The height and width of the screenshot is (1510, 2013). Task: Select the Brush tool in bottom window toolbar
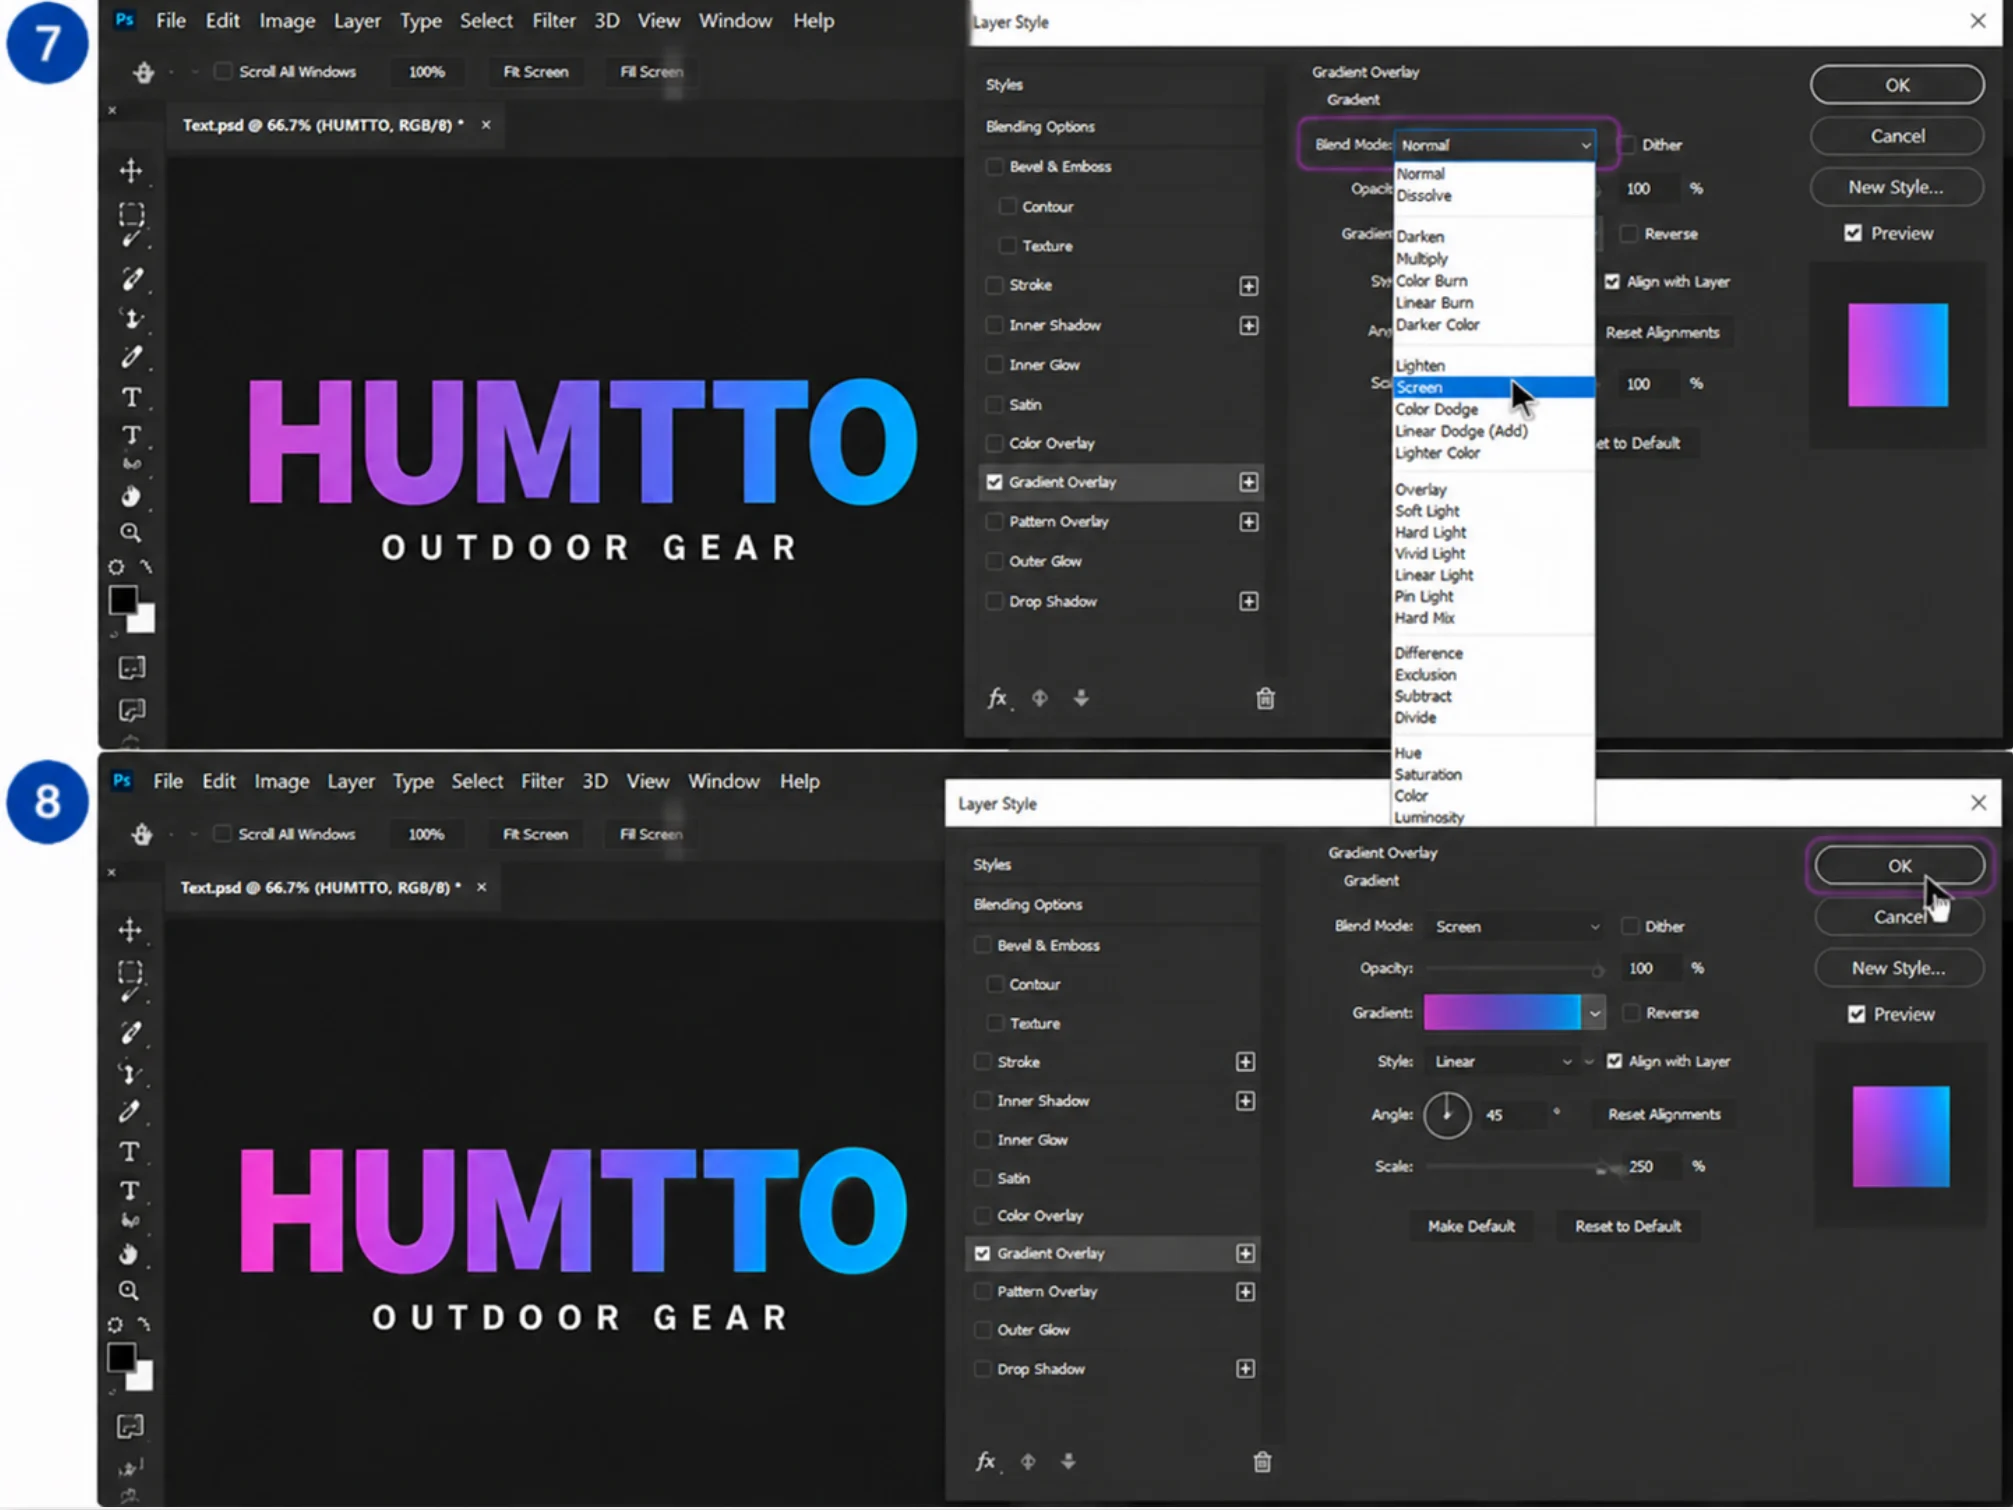click(x=130, y=1033)
